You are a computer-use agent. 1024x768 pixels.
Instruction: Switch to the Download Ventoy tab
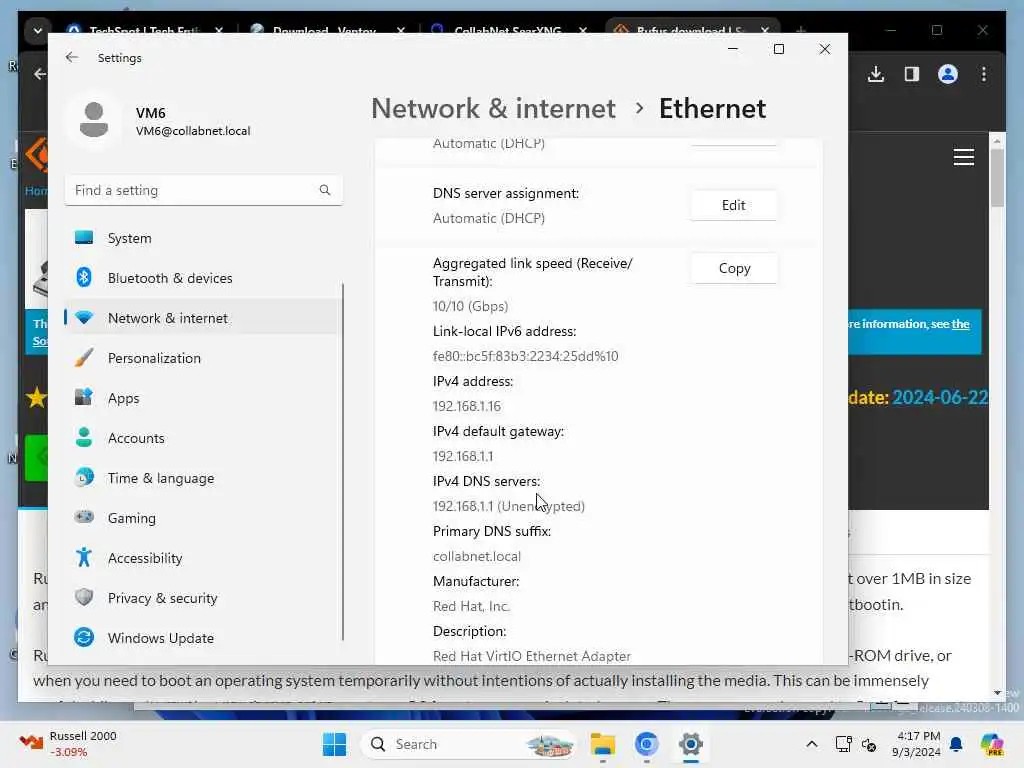coord(325,30)
